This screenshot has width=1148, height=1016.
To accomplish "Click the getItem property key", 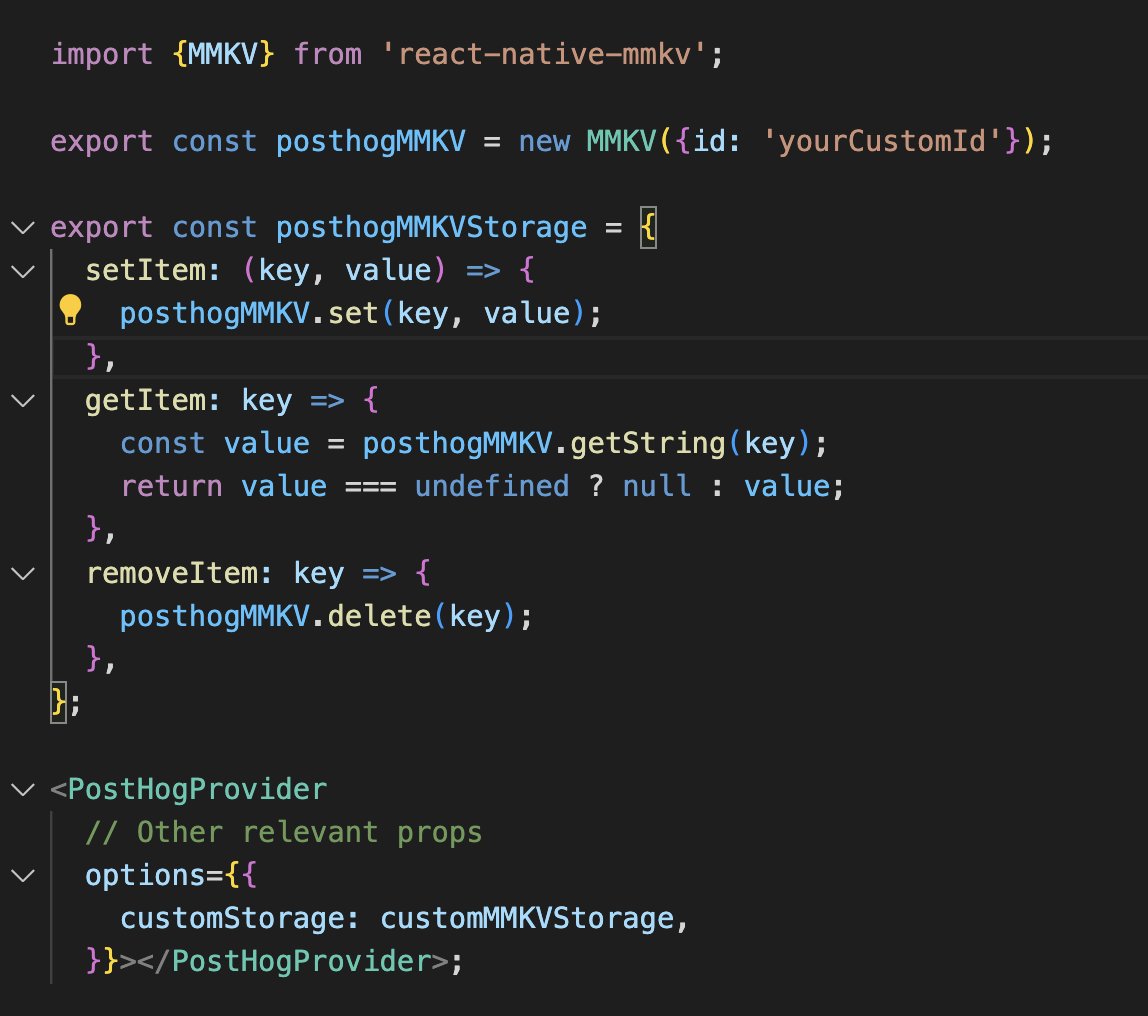I will tap(146, 400).
